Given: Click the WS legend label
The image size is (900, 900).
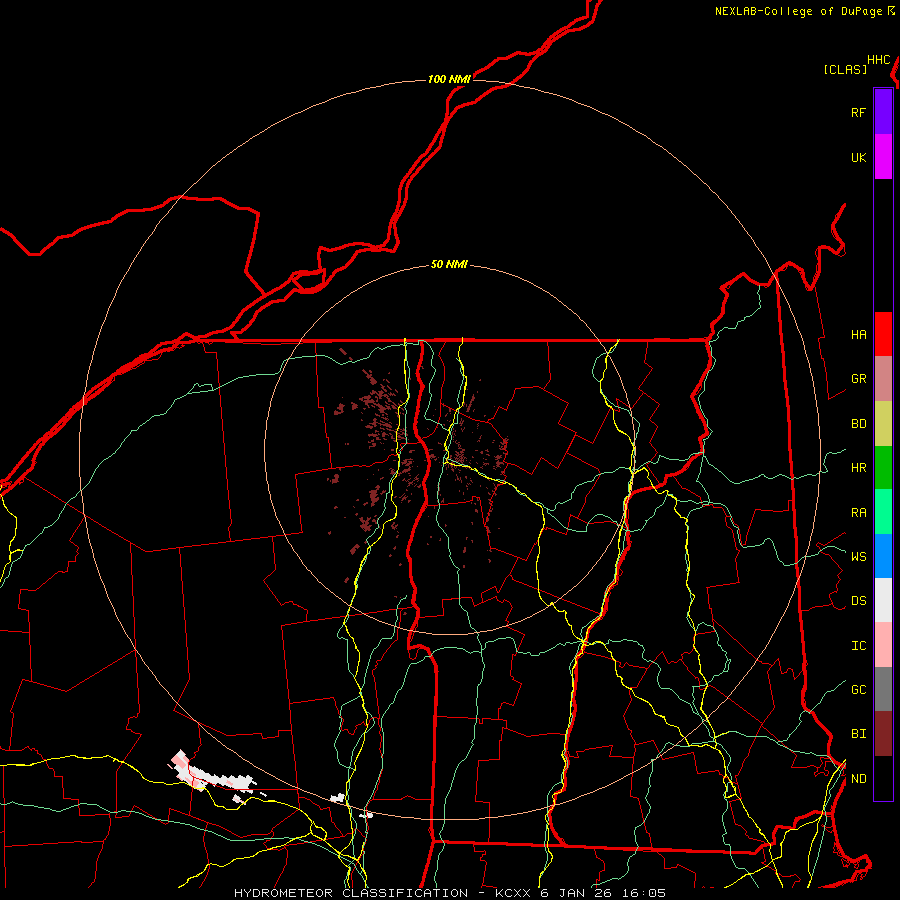Looking at the screenshot, I should tap(858, 556).
